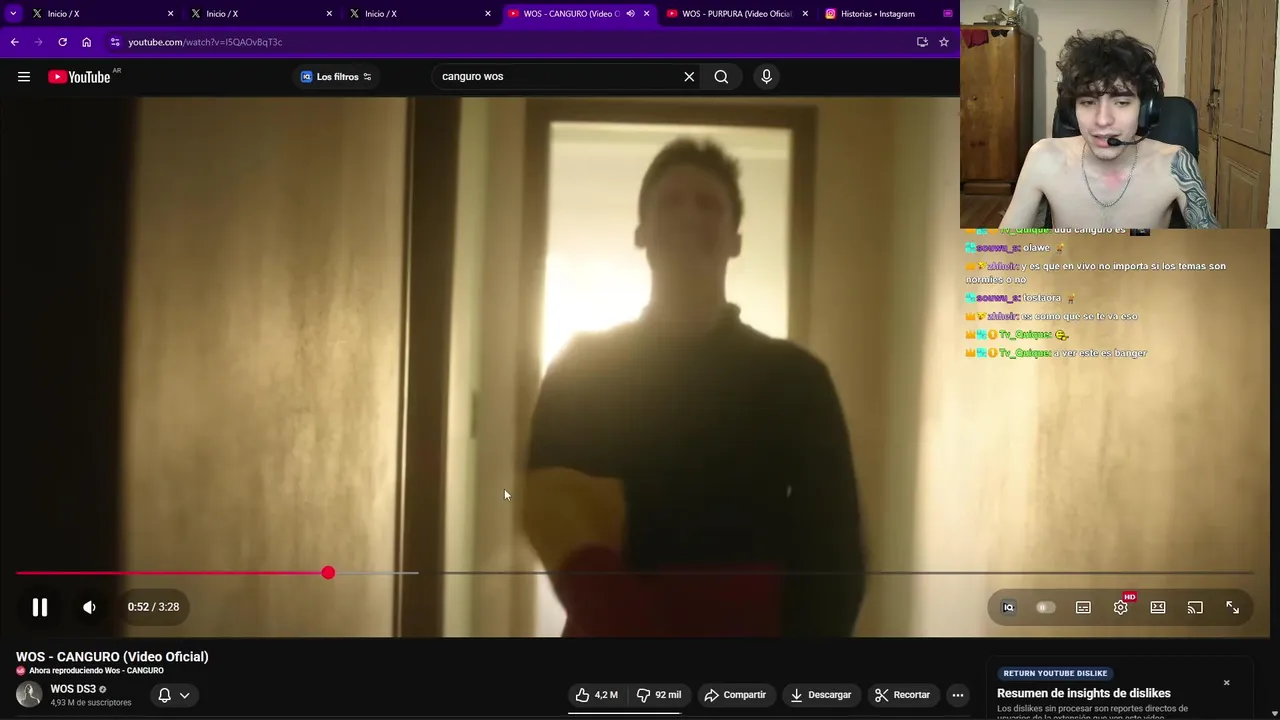1280x720 pixels.
Task: Go to YouTube home via logo
Action: (x=79, y=77)
